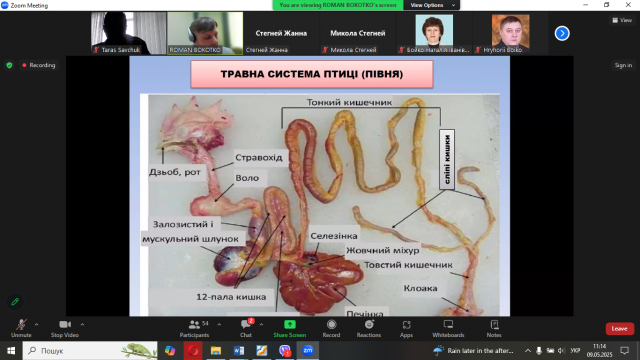Change layout with the View button
The image size is (640, 360).
tap(622, 20)
